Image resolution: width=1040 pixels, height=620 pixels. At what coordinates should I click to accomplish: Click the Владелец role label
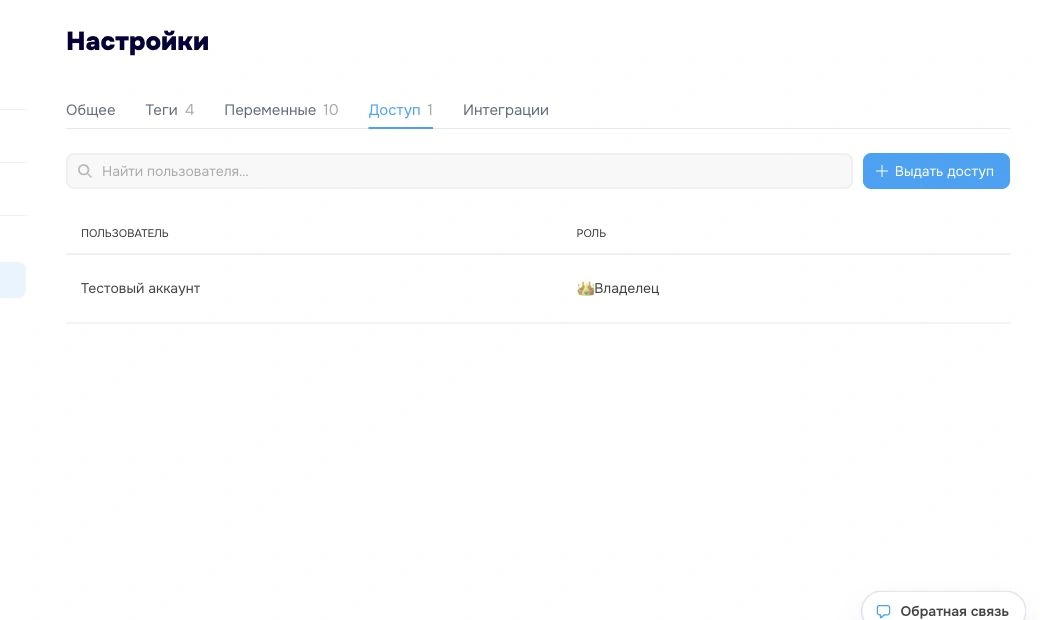627,288
